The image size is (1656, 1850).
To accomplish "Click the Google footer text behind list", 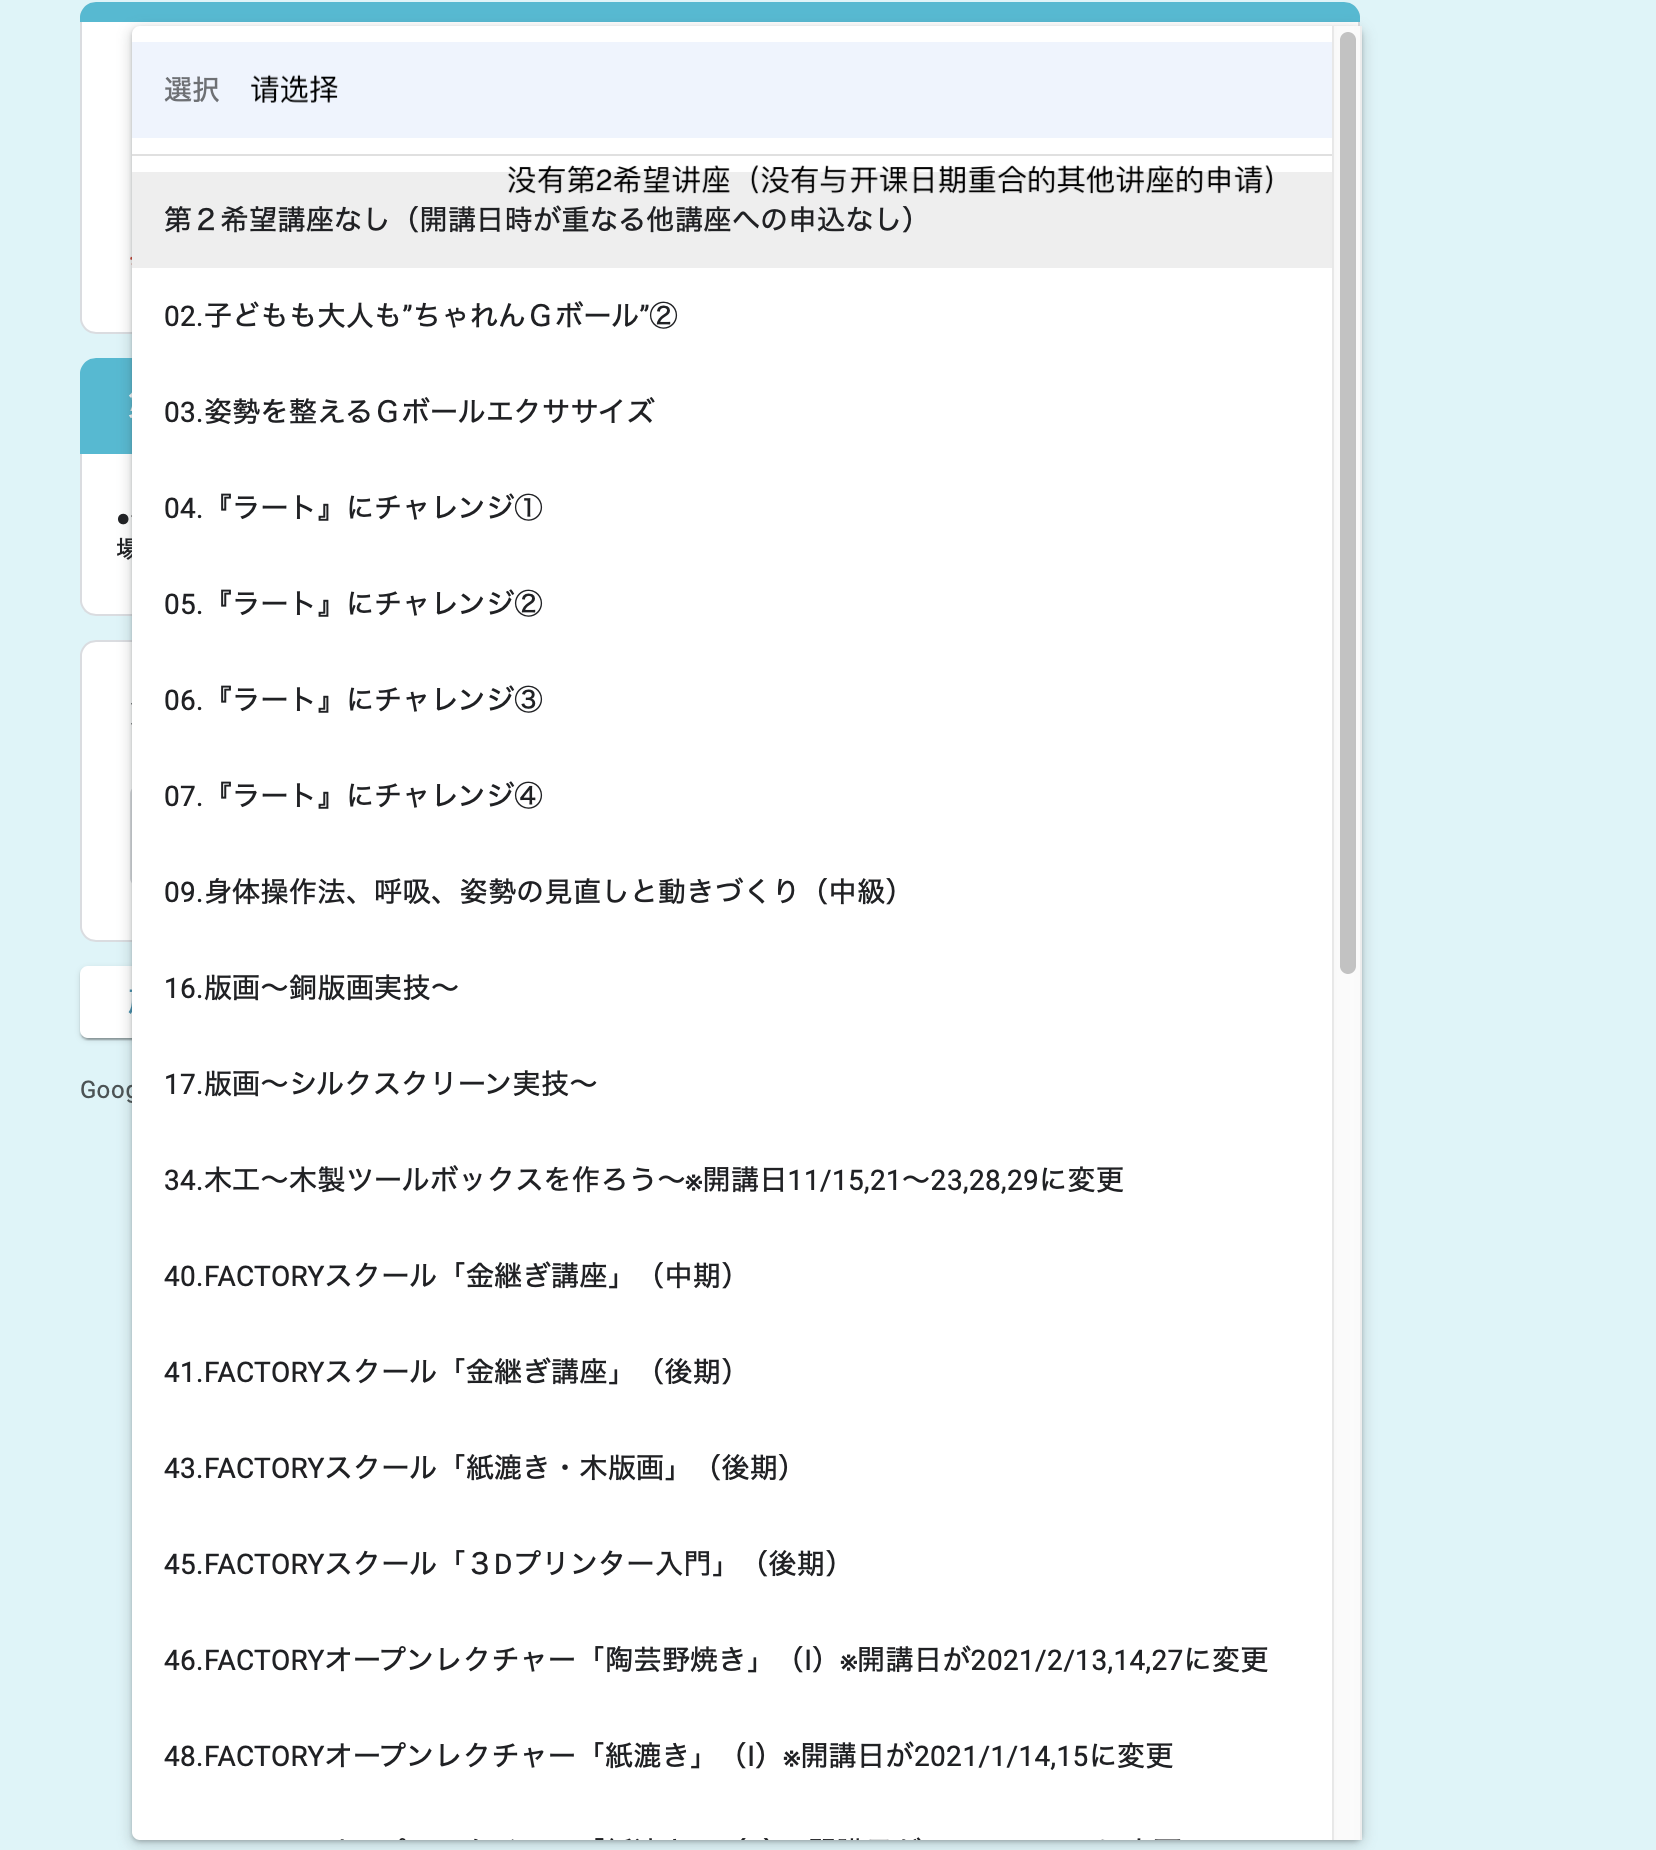I will tap(105, 1090).
